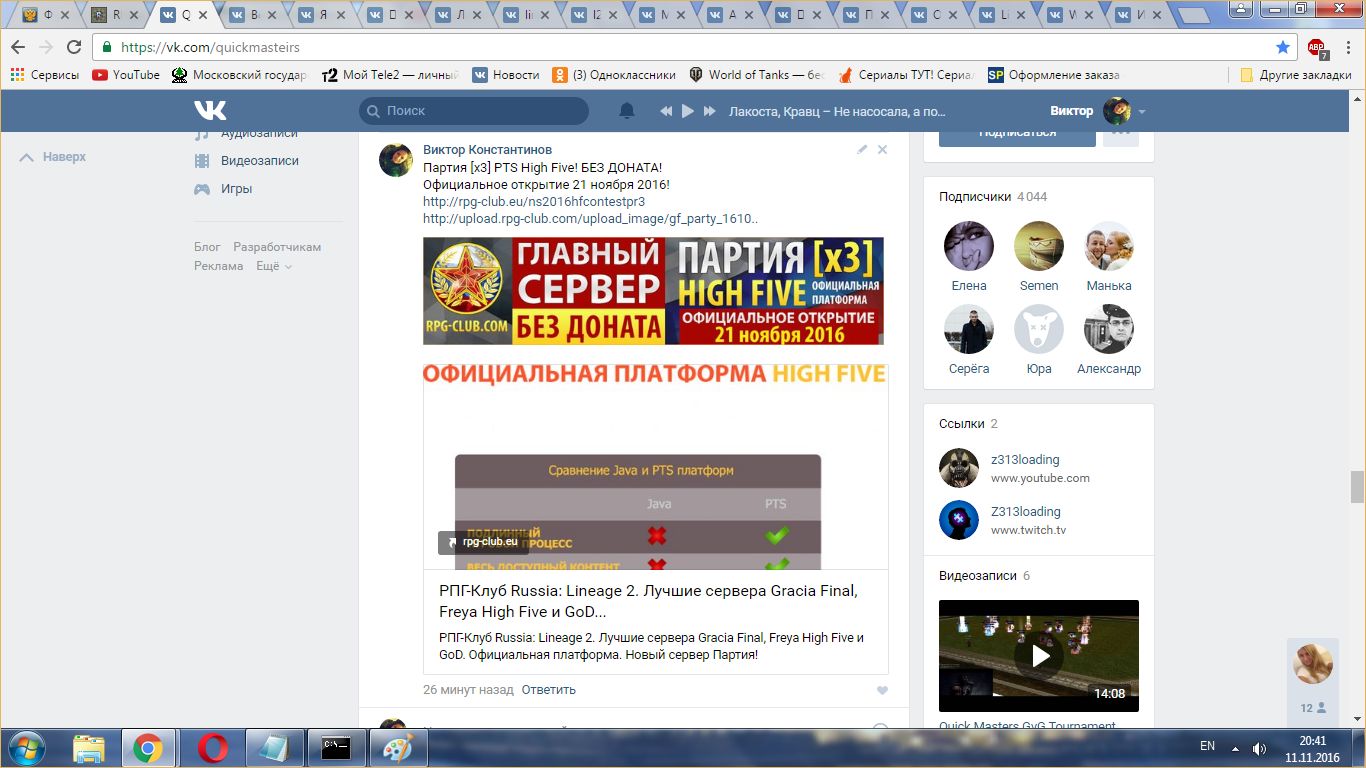Open the Мой Tele2 bookmark
The height and width of the screenshot is (768, 1366).
(x=390, y=75)
